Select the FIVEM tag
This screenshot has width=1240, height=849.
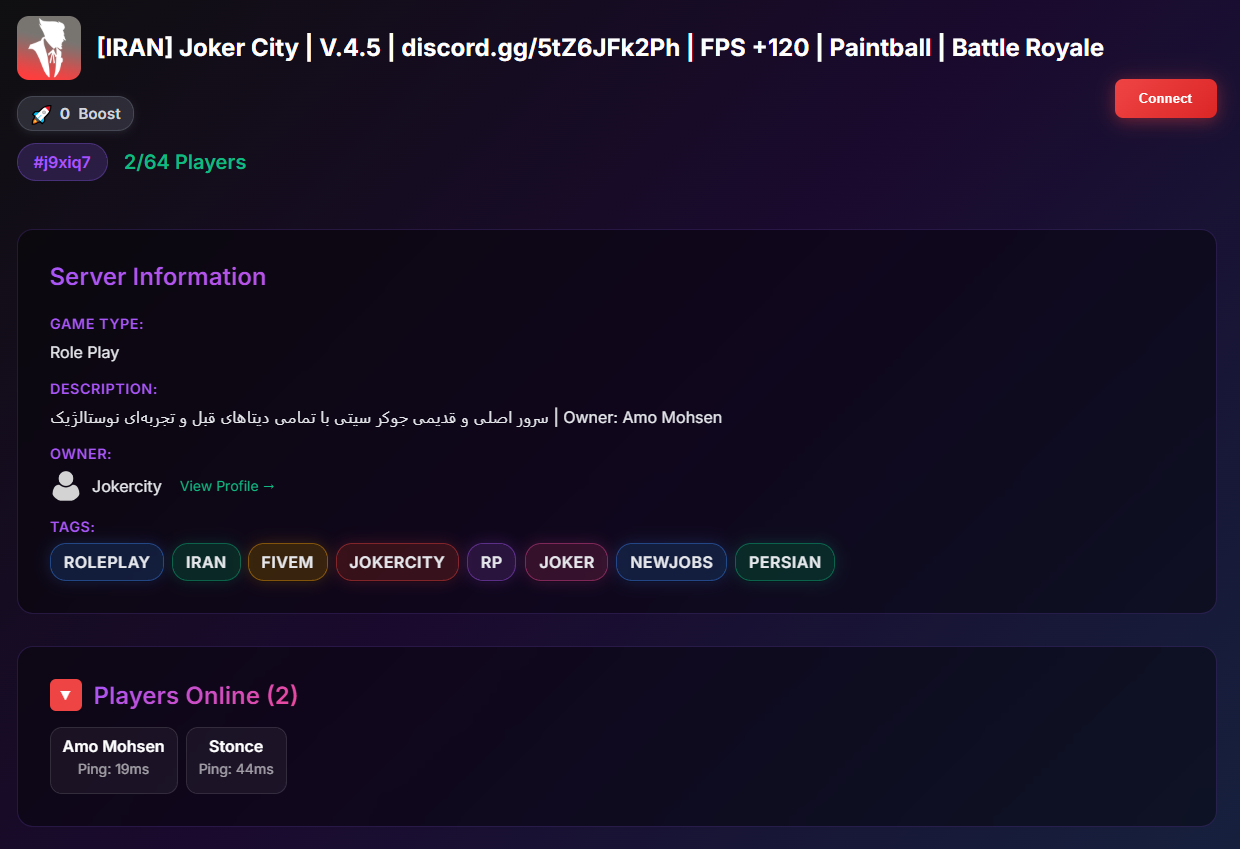288,562
